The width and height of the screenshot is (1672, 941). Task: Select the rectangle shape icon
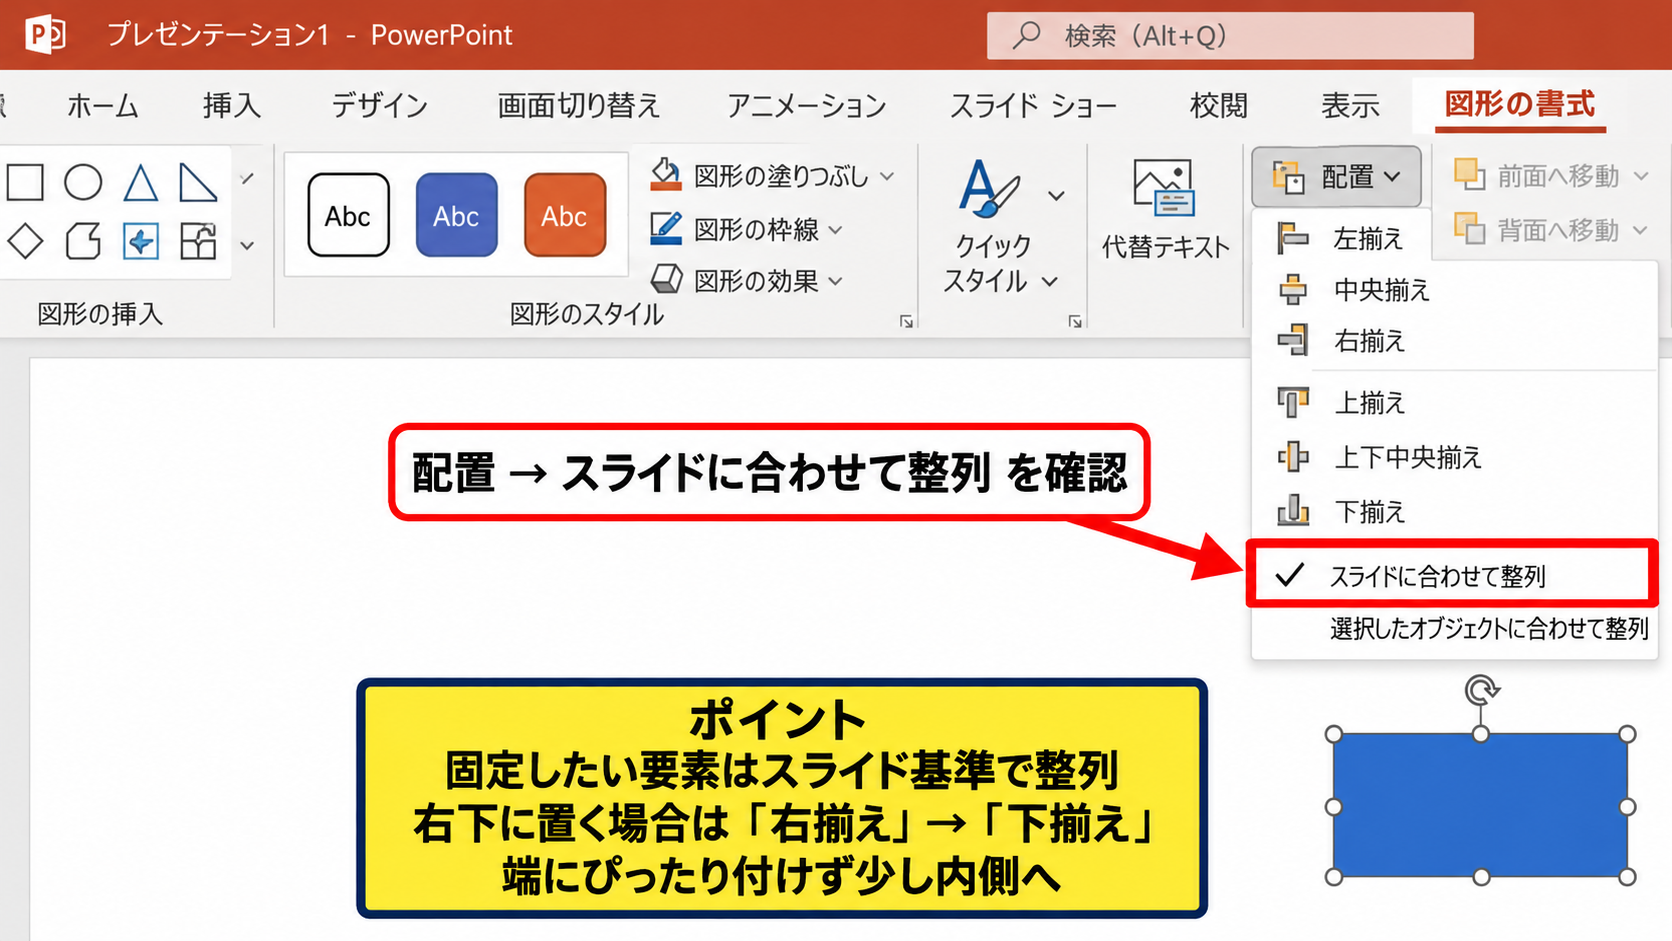click(x=25, y=182)
